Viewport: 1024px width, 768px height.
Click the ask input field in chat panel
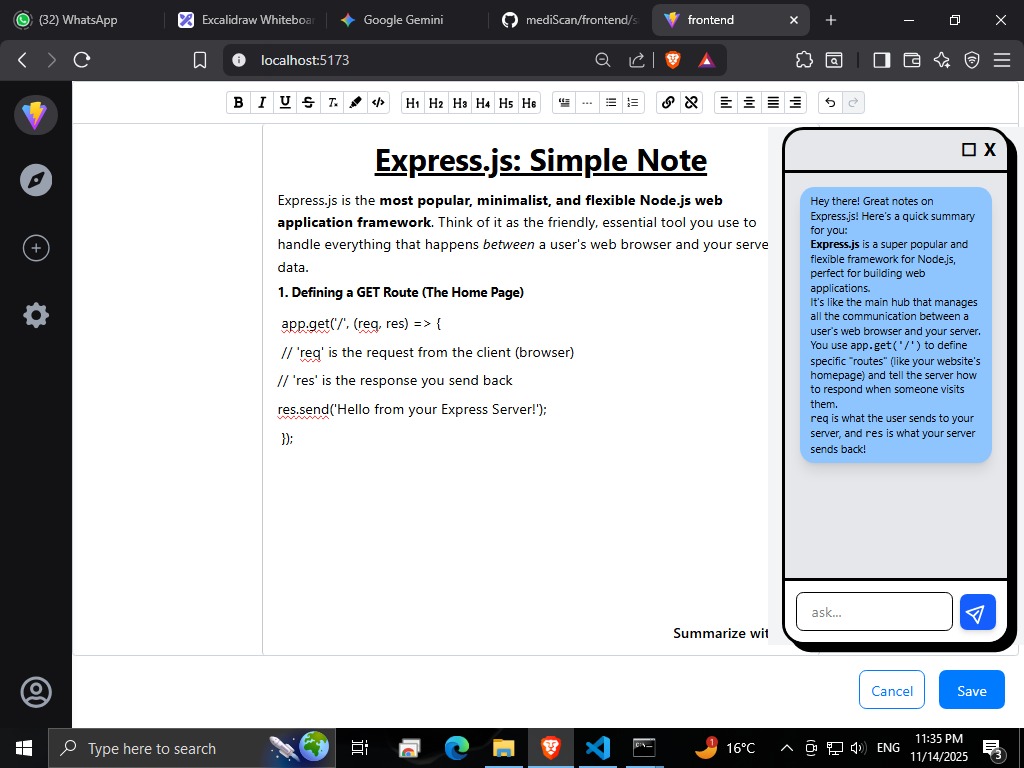(874, 611)
